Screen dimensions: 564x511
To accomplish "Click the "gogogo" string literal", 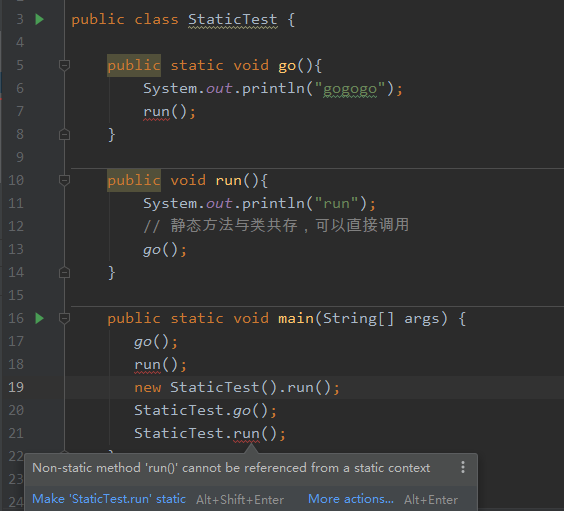I will click(x=350, y=88).
